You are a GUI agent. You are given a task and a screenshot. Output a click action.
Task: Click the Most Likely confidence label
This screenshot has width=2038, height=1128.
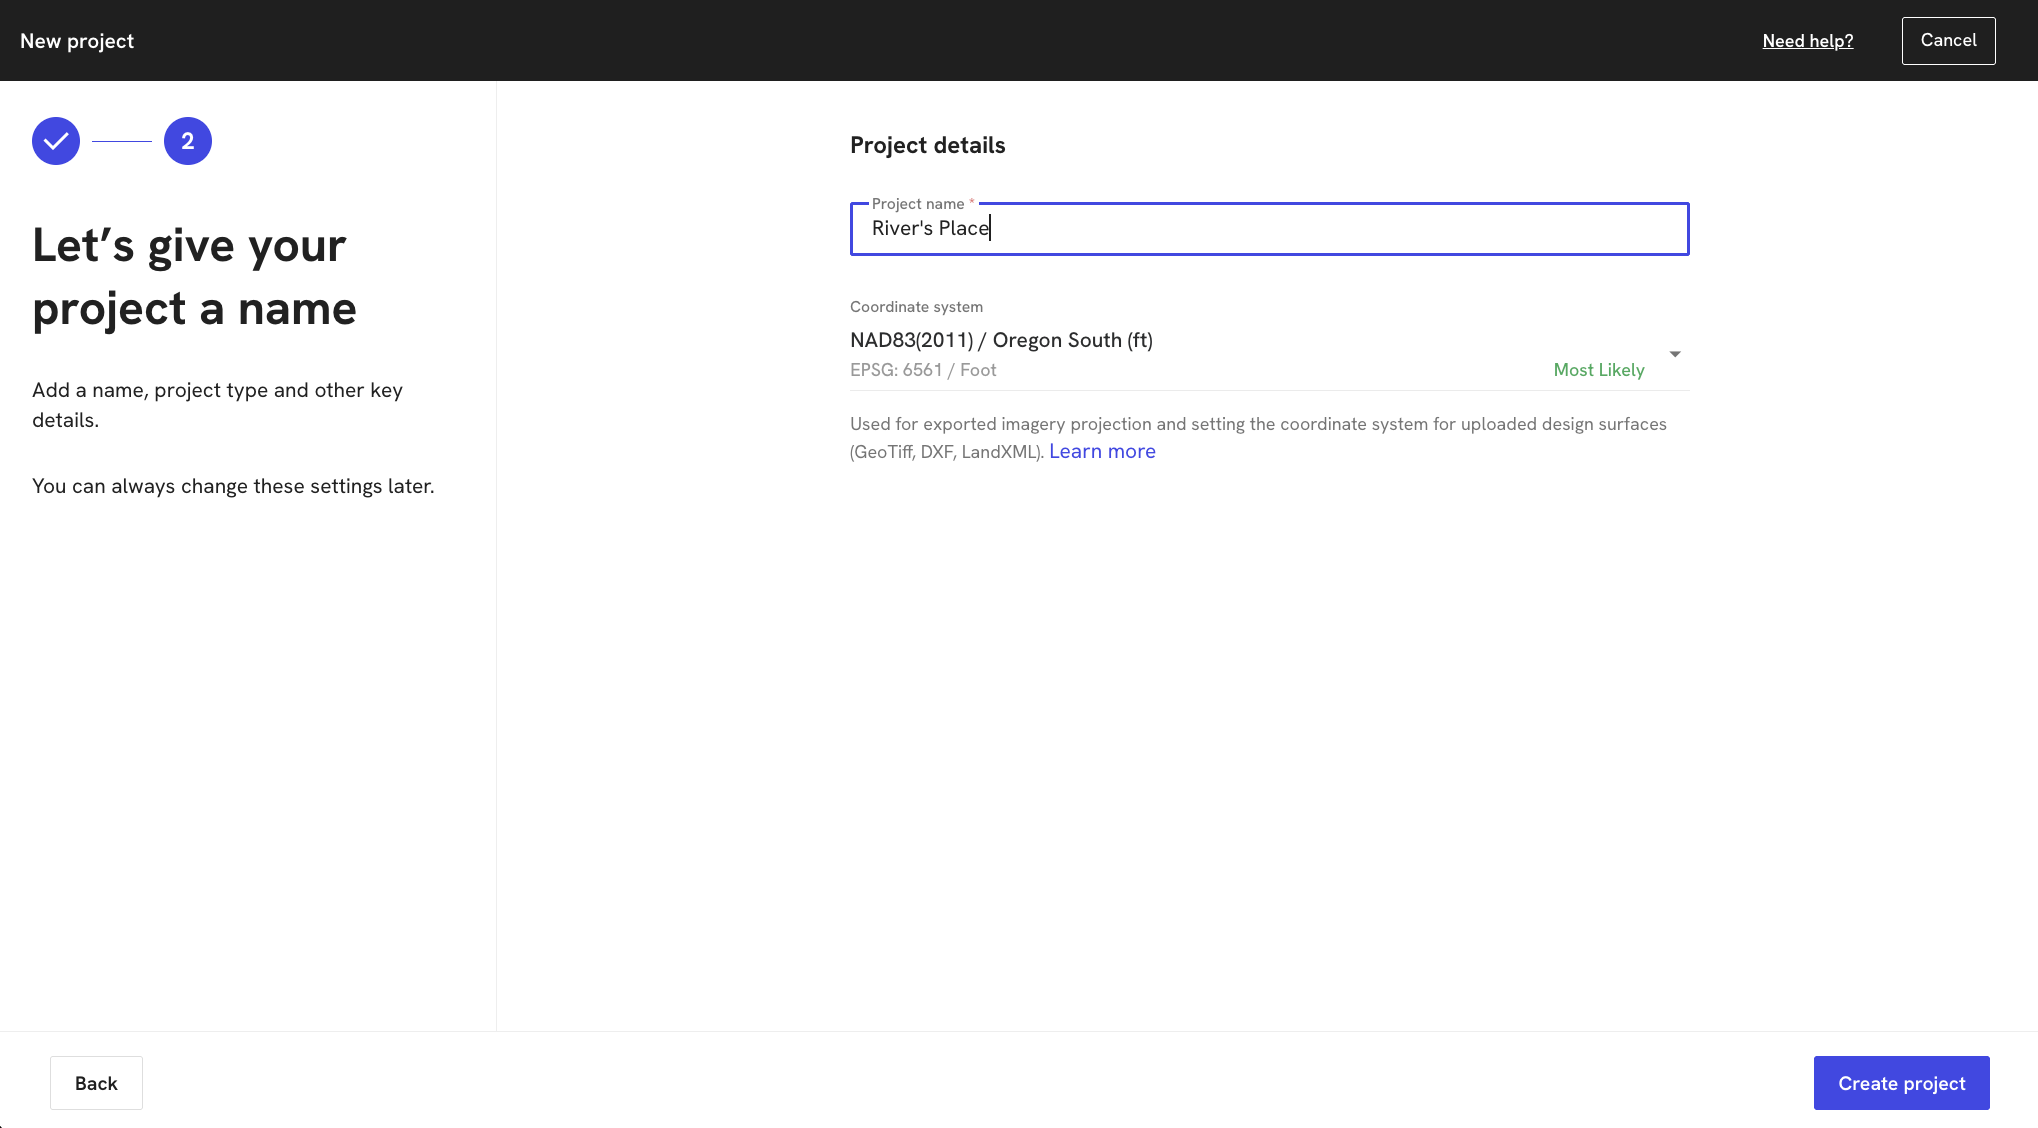1597,369
